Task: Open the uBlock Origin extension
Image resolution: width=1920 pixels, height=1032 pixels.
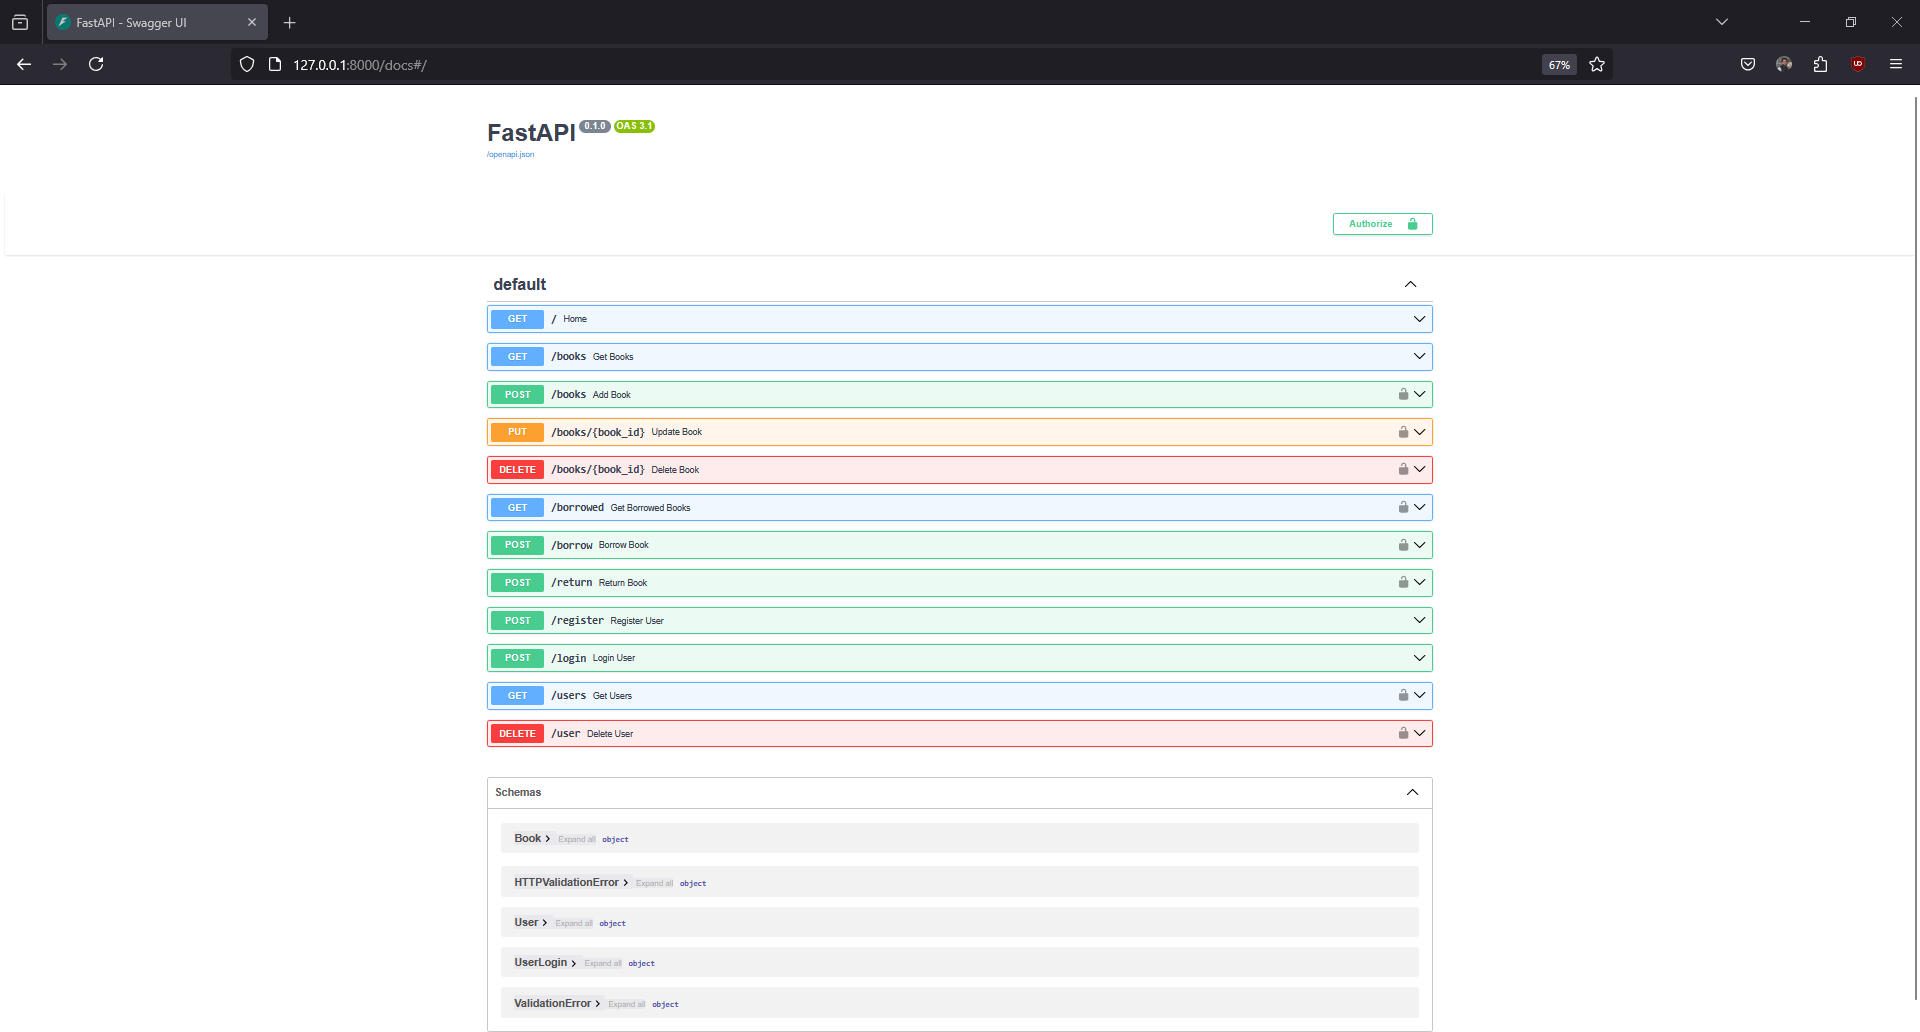Action: pos(1858,63)
